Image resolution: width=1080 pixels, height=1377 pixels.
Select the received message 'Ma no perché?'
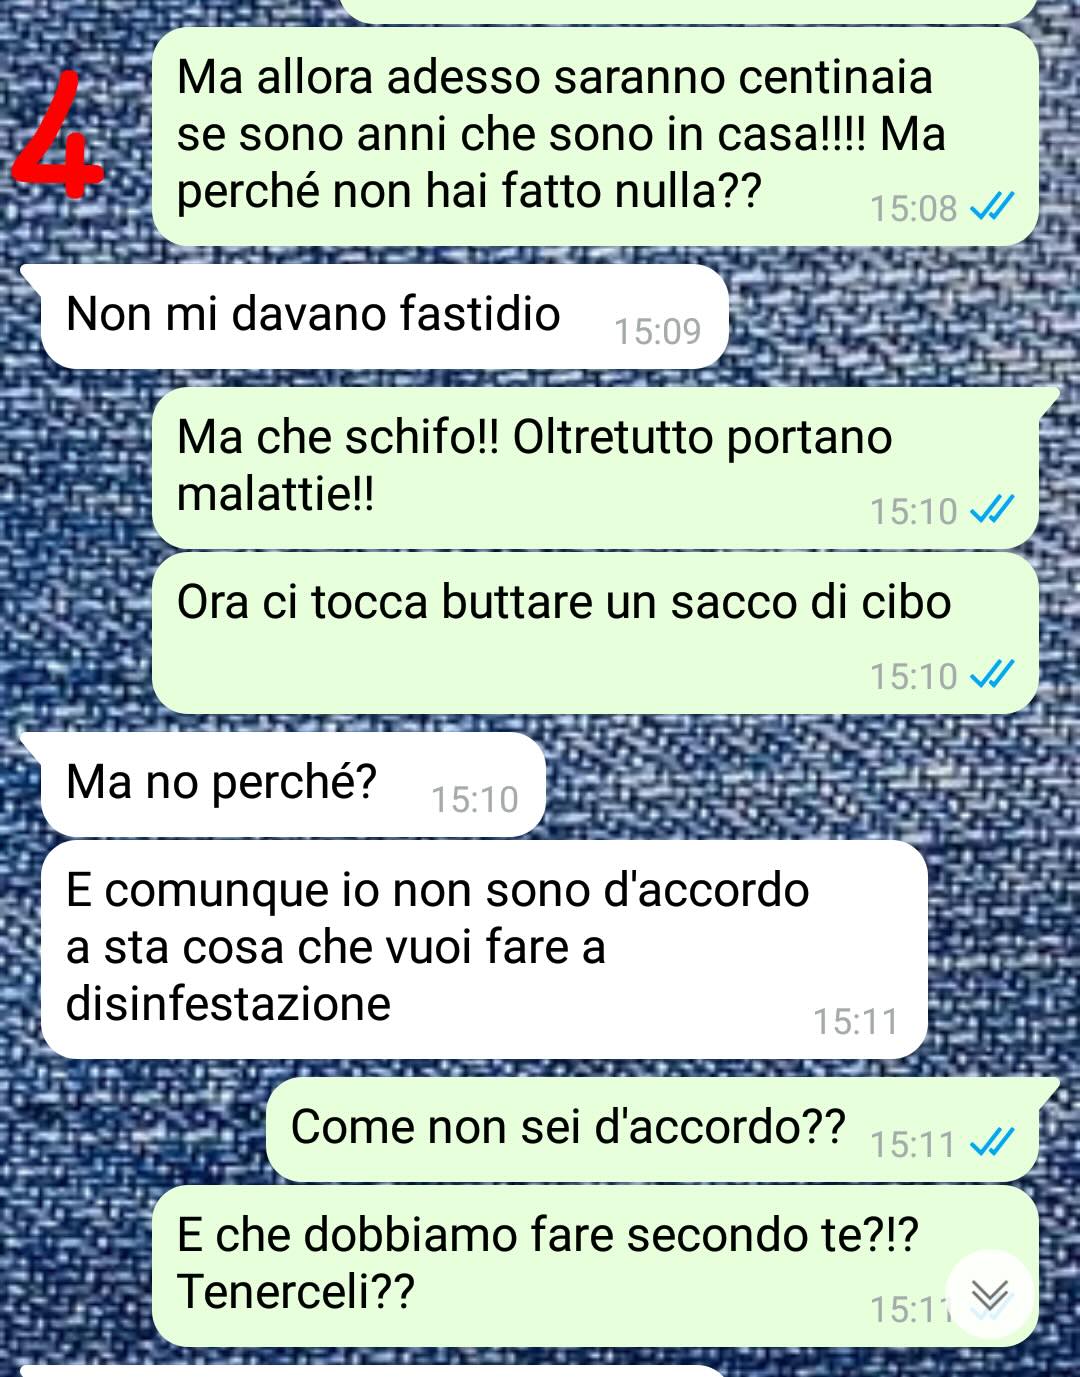[x=292, y=785]
